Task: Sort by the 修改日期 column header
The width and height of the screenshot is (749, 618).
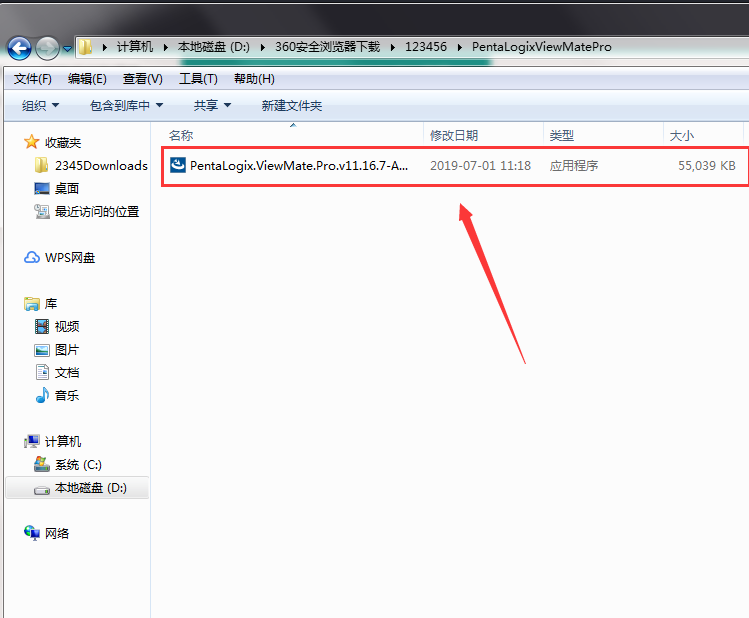Action: pyautogui.click(x=454, y=136)
